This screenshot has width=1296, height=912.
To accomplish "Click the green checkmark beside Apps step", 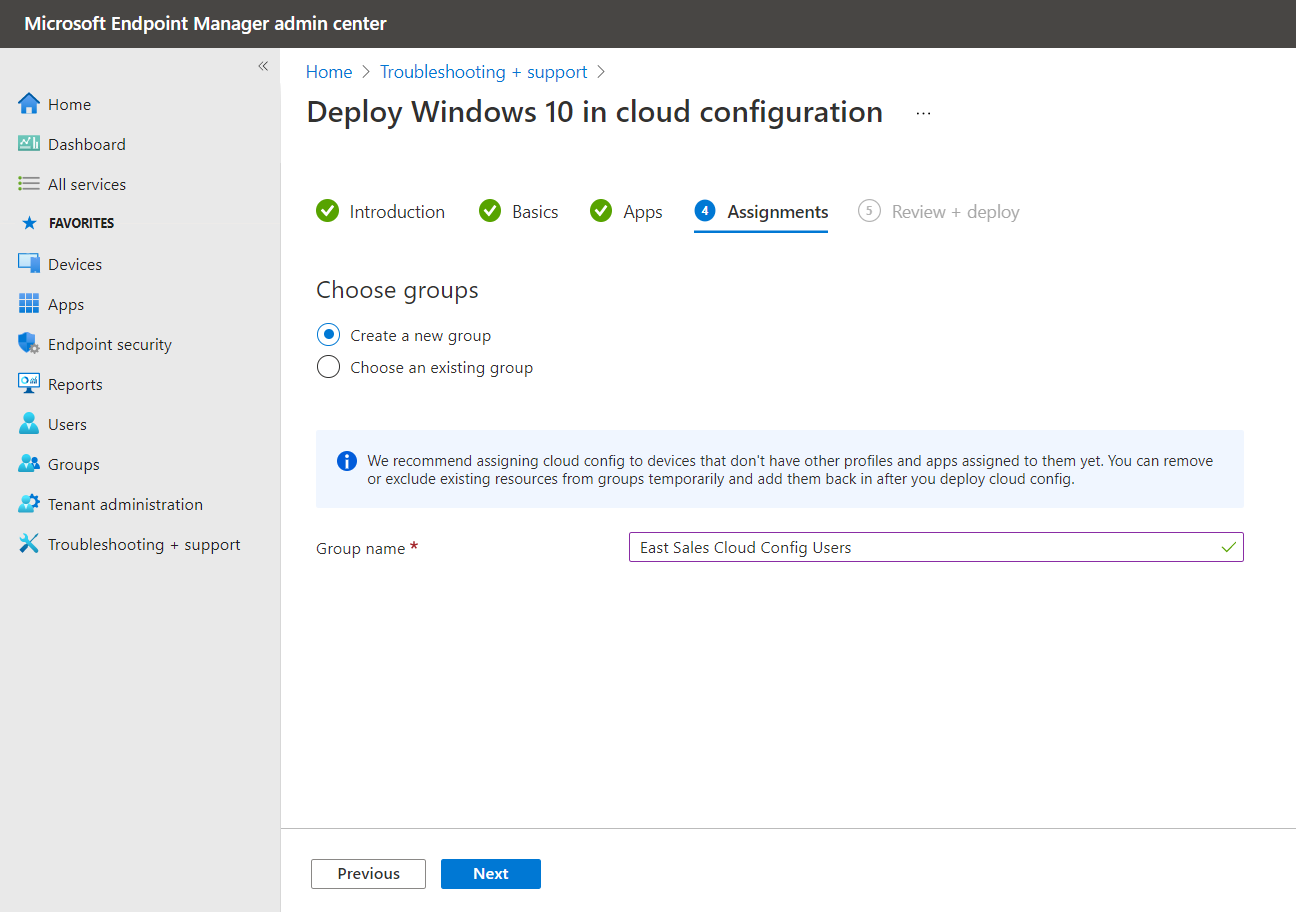I will tap(601, 211).
